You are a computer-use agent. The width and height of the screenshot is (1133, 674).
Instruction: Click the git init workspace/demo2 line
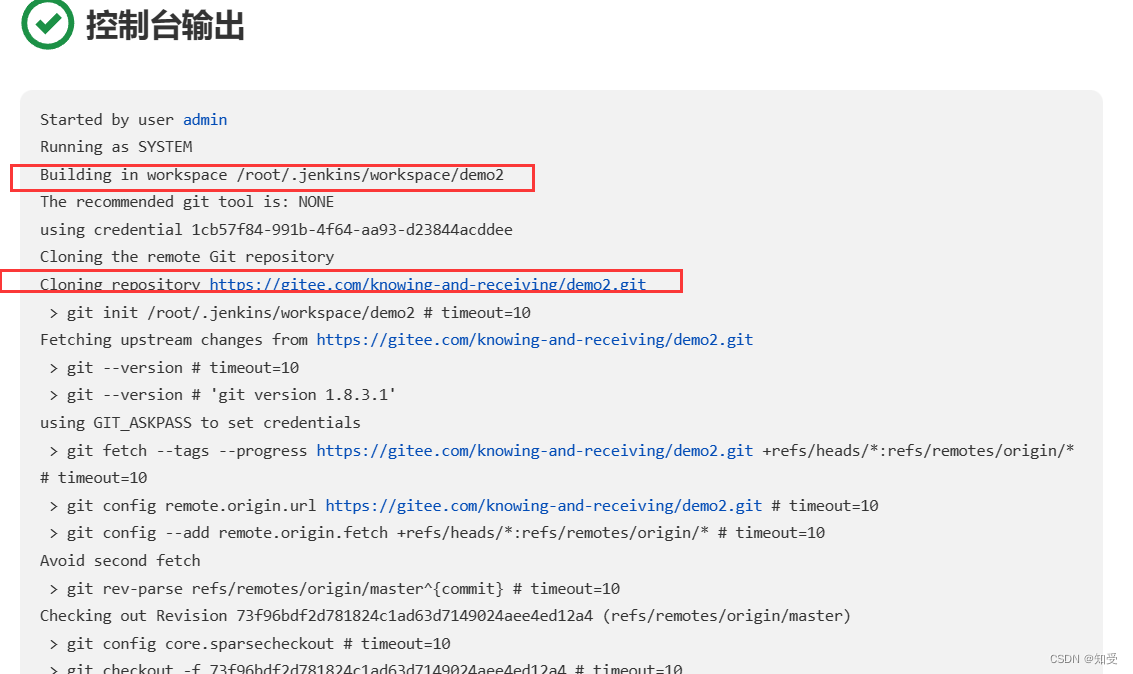(x=290, y=313)
